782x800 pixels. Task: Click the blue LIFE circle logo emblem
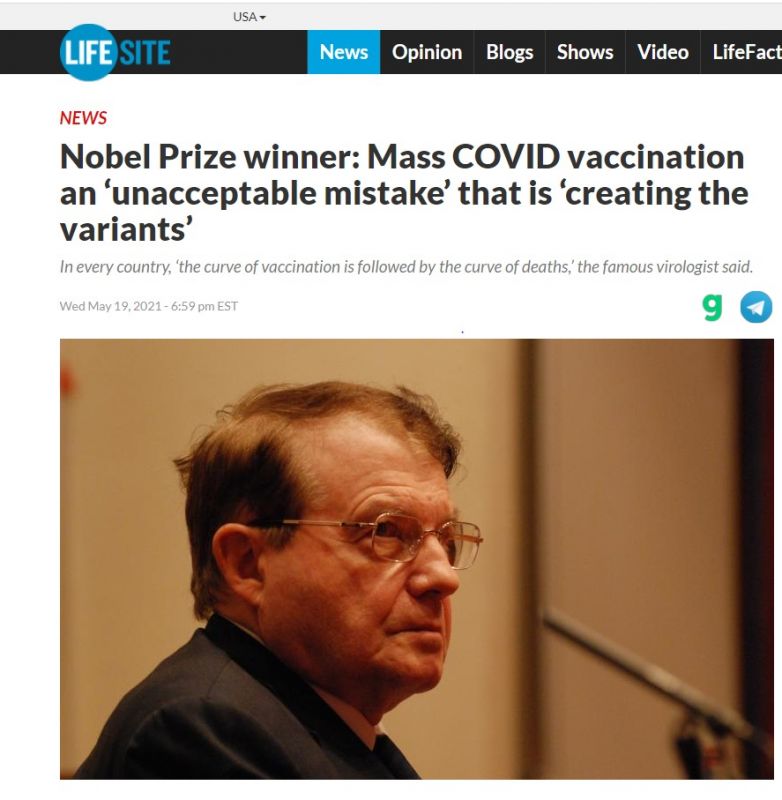(88, 52)
